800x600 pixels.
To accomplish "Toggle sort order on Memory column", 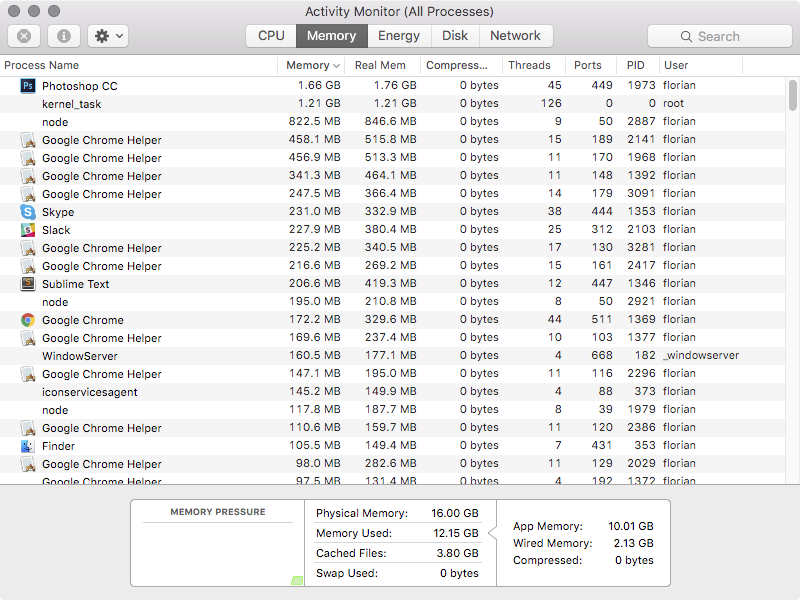I will point(313,65).
